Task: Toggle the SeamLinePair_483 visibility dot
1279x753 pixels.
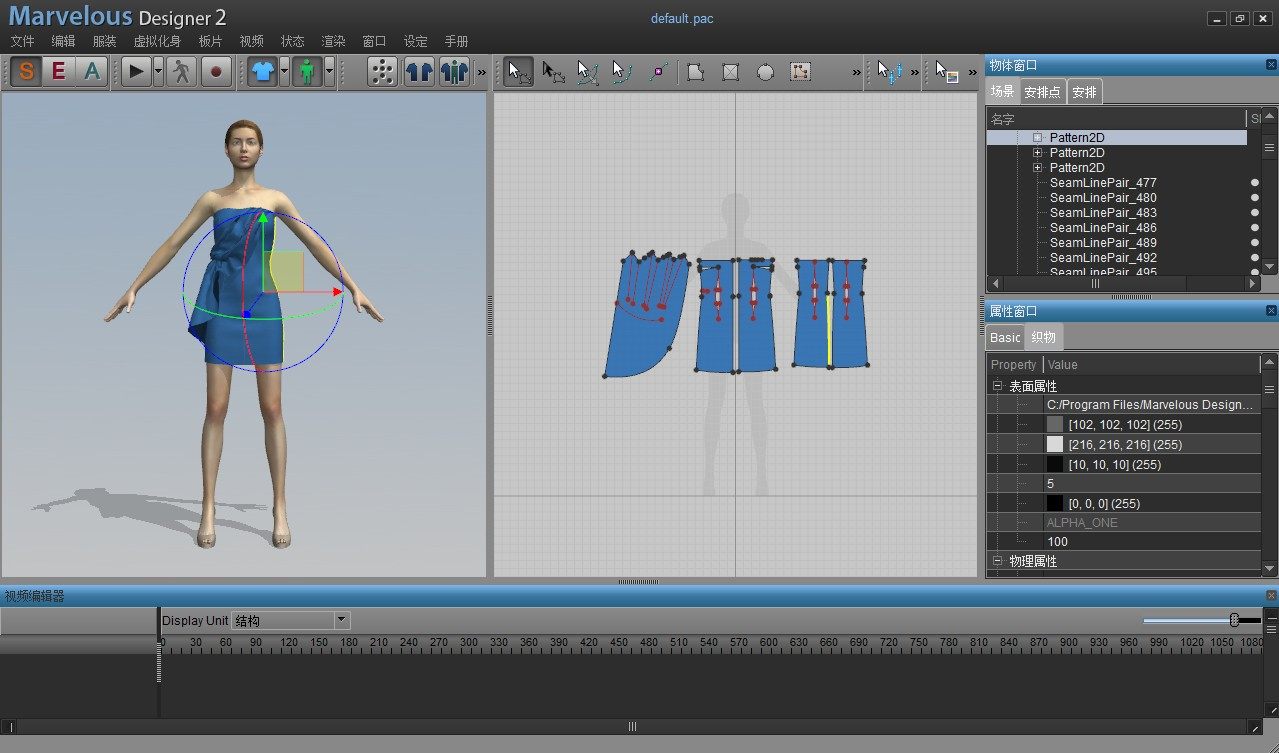Action: 1255,213
